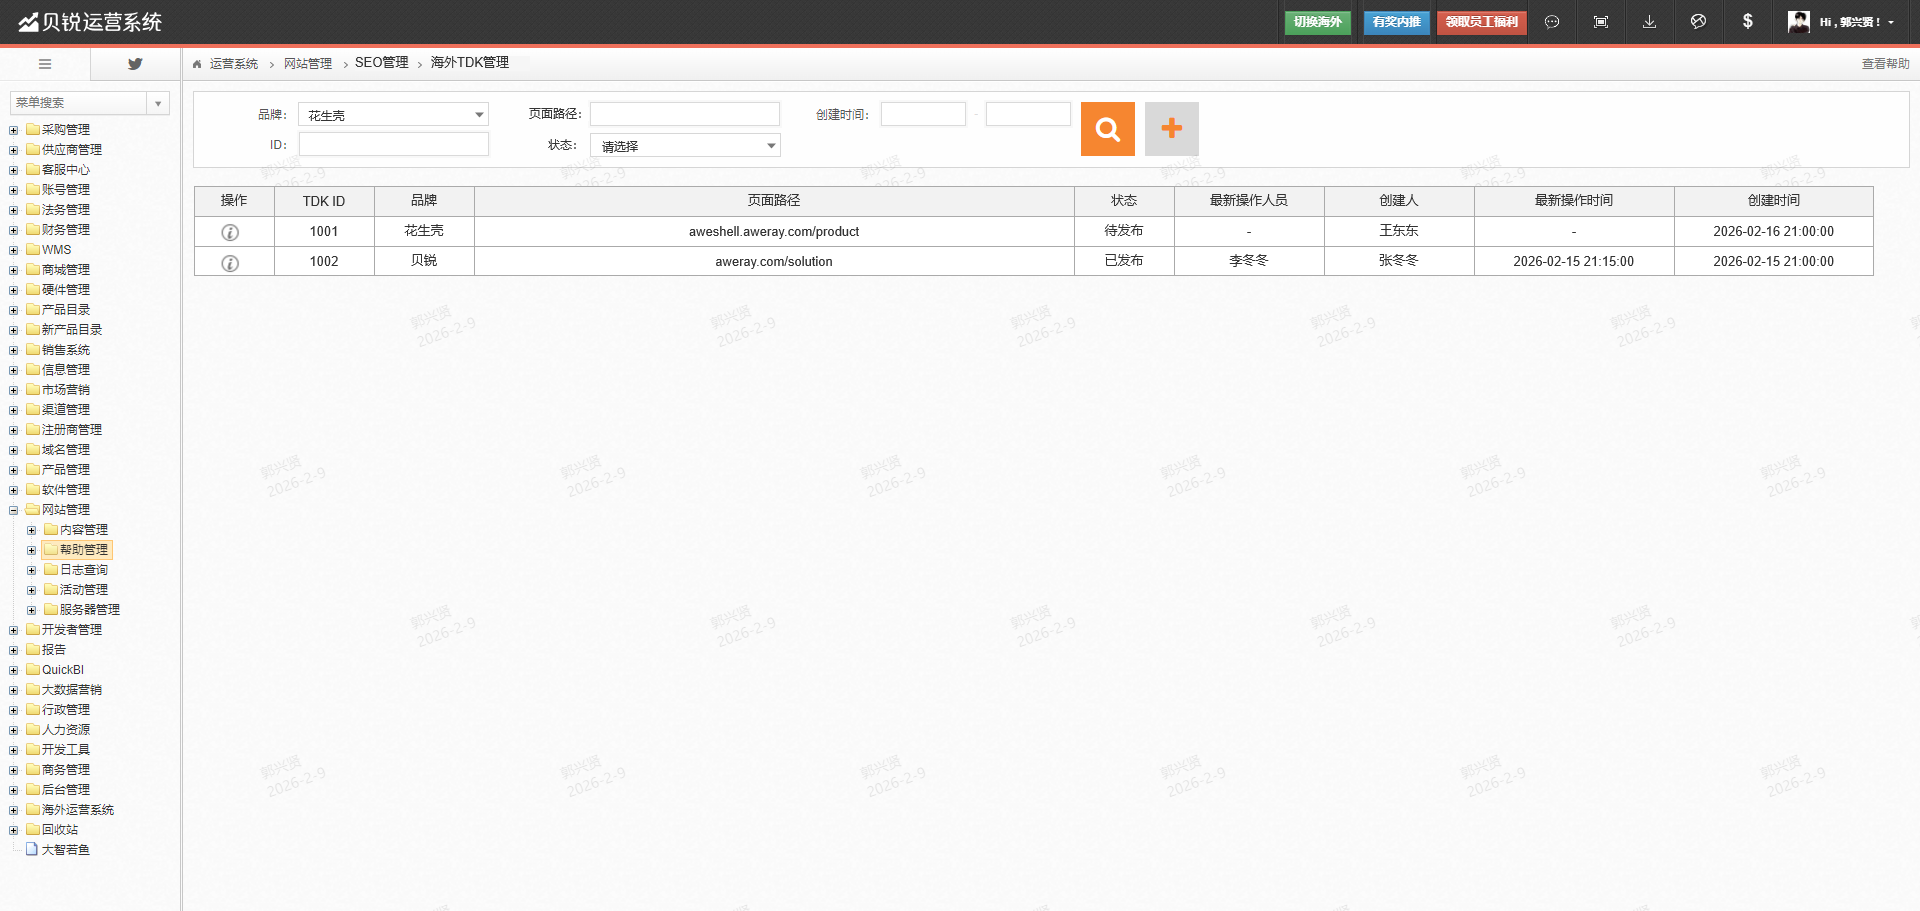This screenshot has width=1920, height=911.
Task: Click the dollar sign icon in header
Action: pos(1747,22)
